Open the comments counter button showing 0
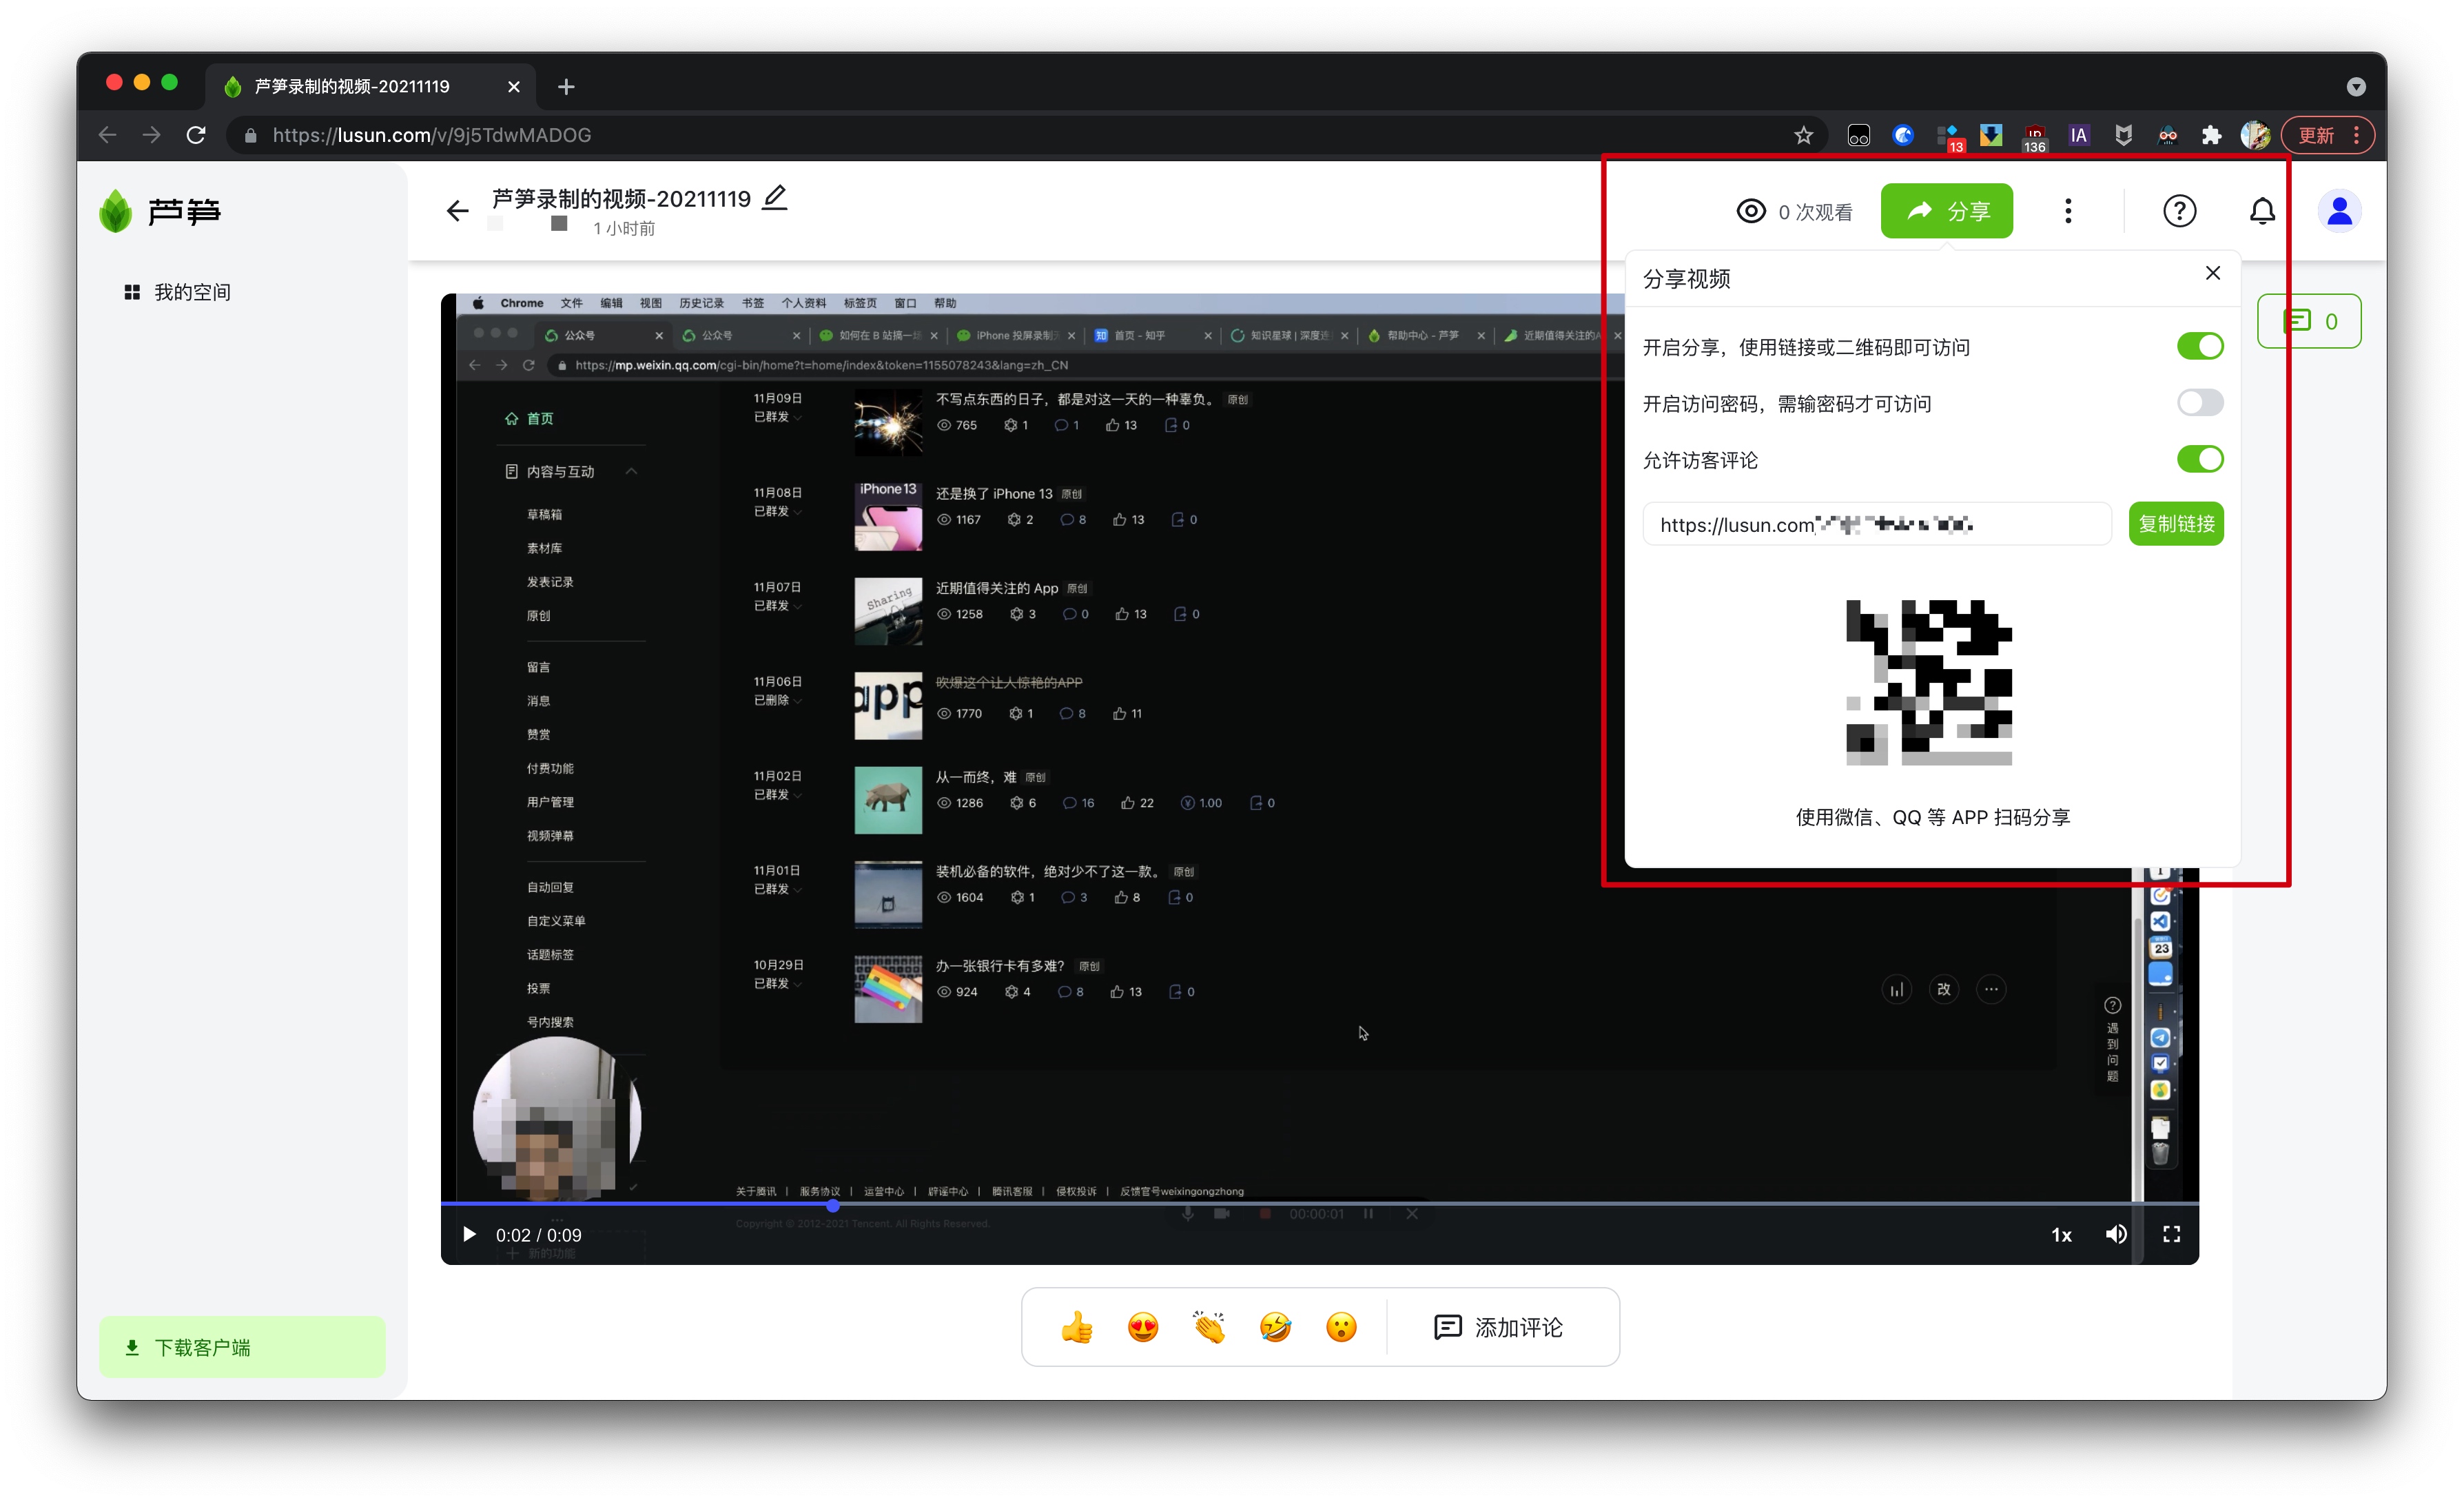2464x1502 pixels. (x=2309, y=321)
